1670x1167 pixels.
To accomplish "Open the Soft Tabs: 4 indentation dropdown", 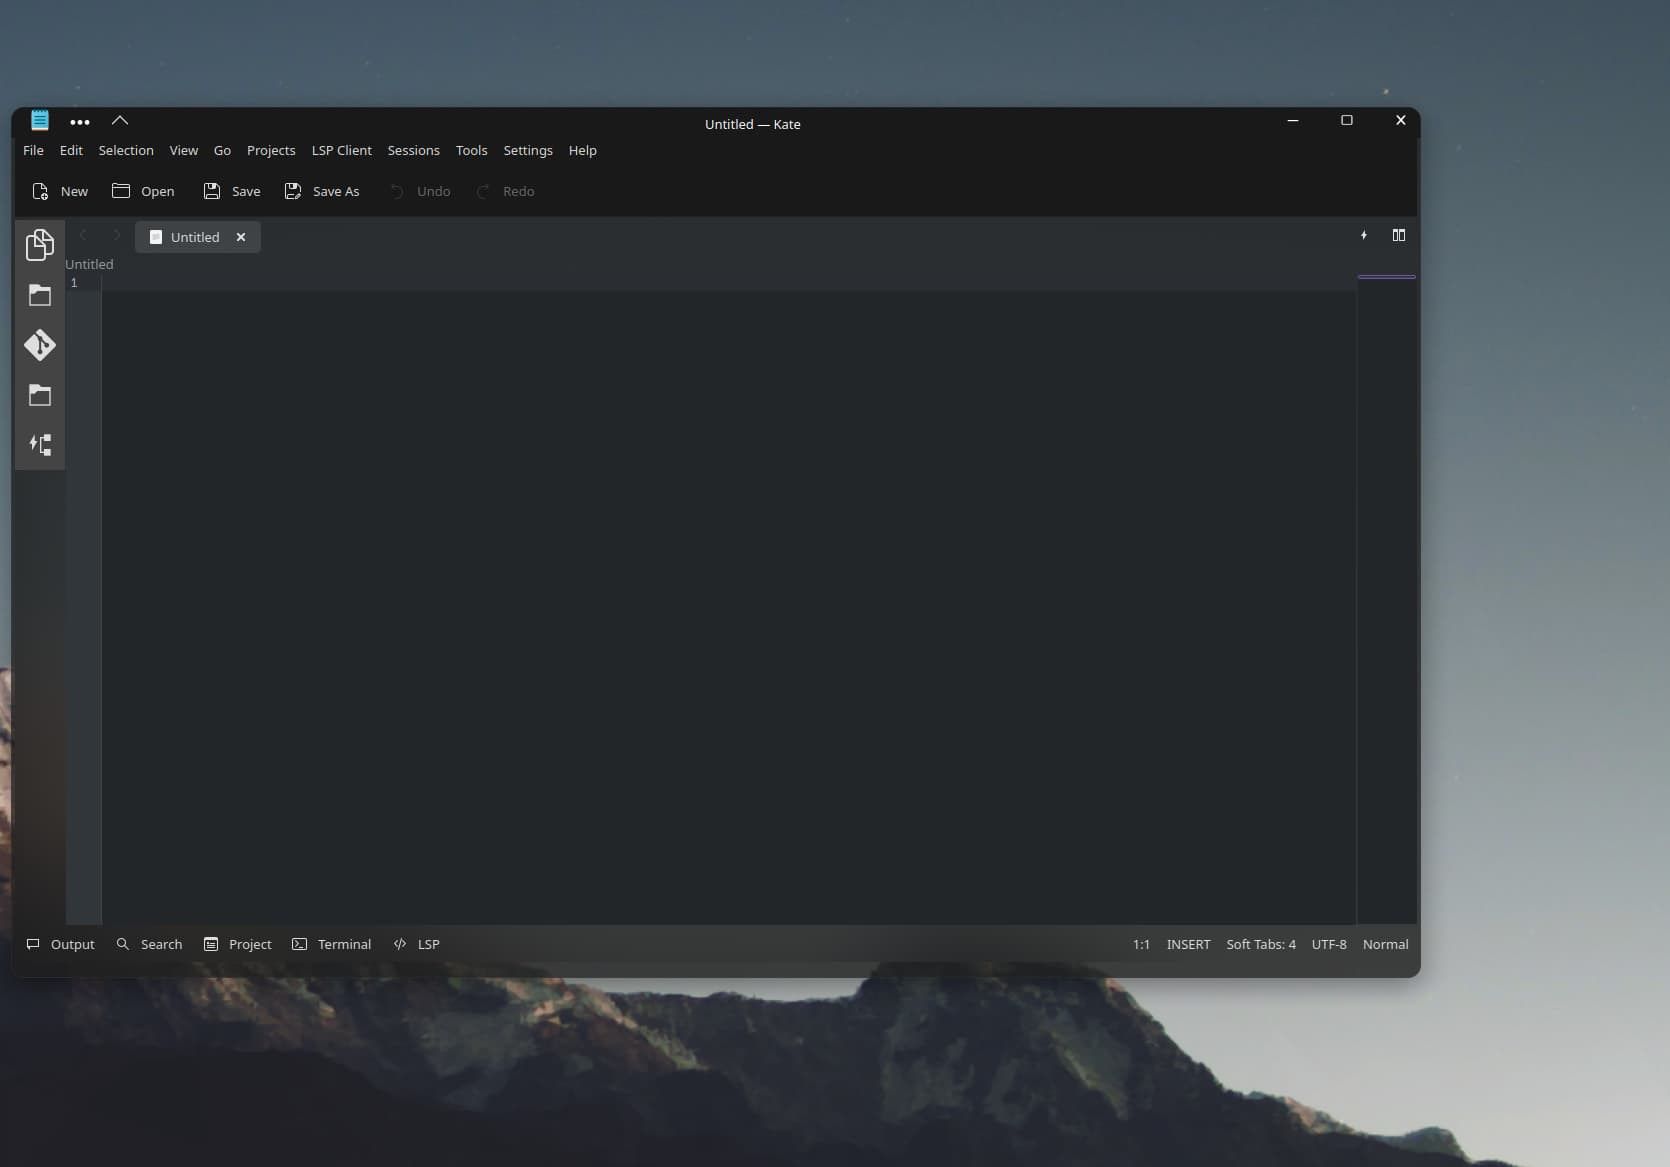I will (x=1260, y=944).
